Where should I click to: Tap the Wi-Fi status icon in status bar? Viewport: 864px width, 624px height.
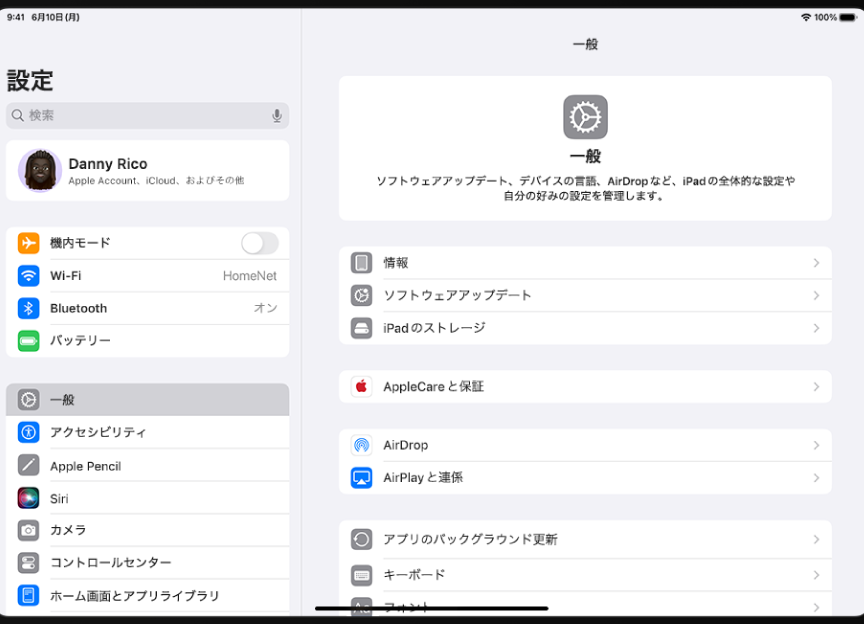(806, 17)
